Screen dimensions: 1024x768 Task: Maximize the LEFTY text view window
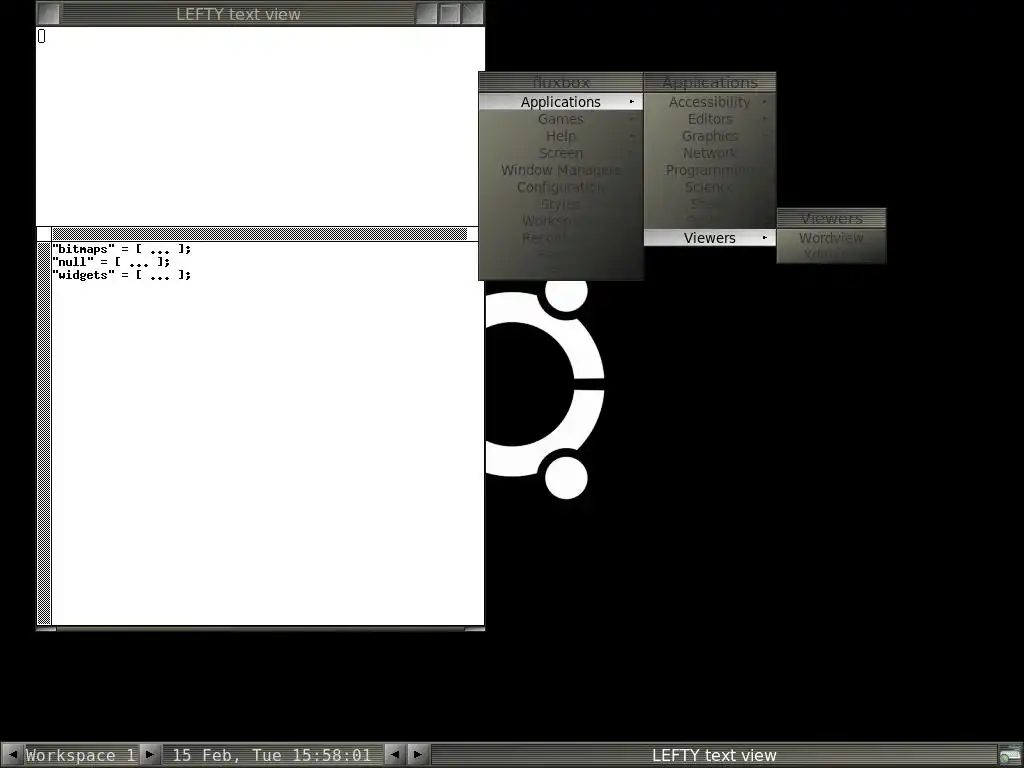(449, 14)
